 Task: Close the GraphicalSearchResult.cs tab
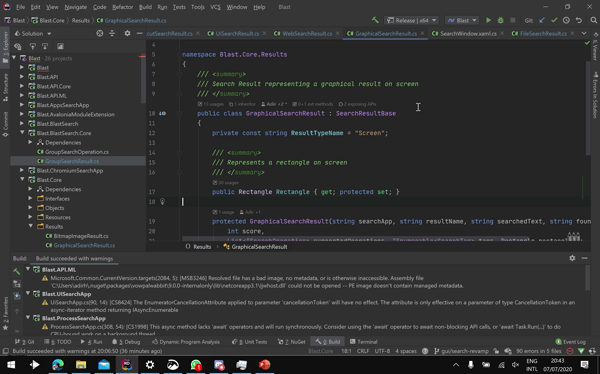click(422, 34)
